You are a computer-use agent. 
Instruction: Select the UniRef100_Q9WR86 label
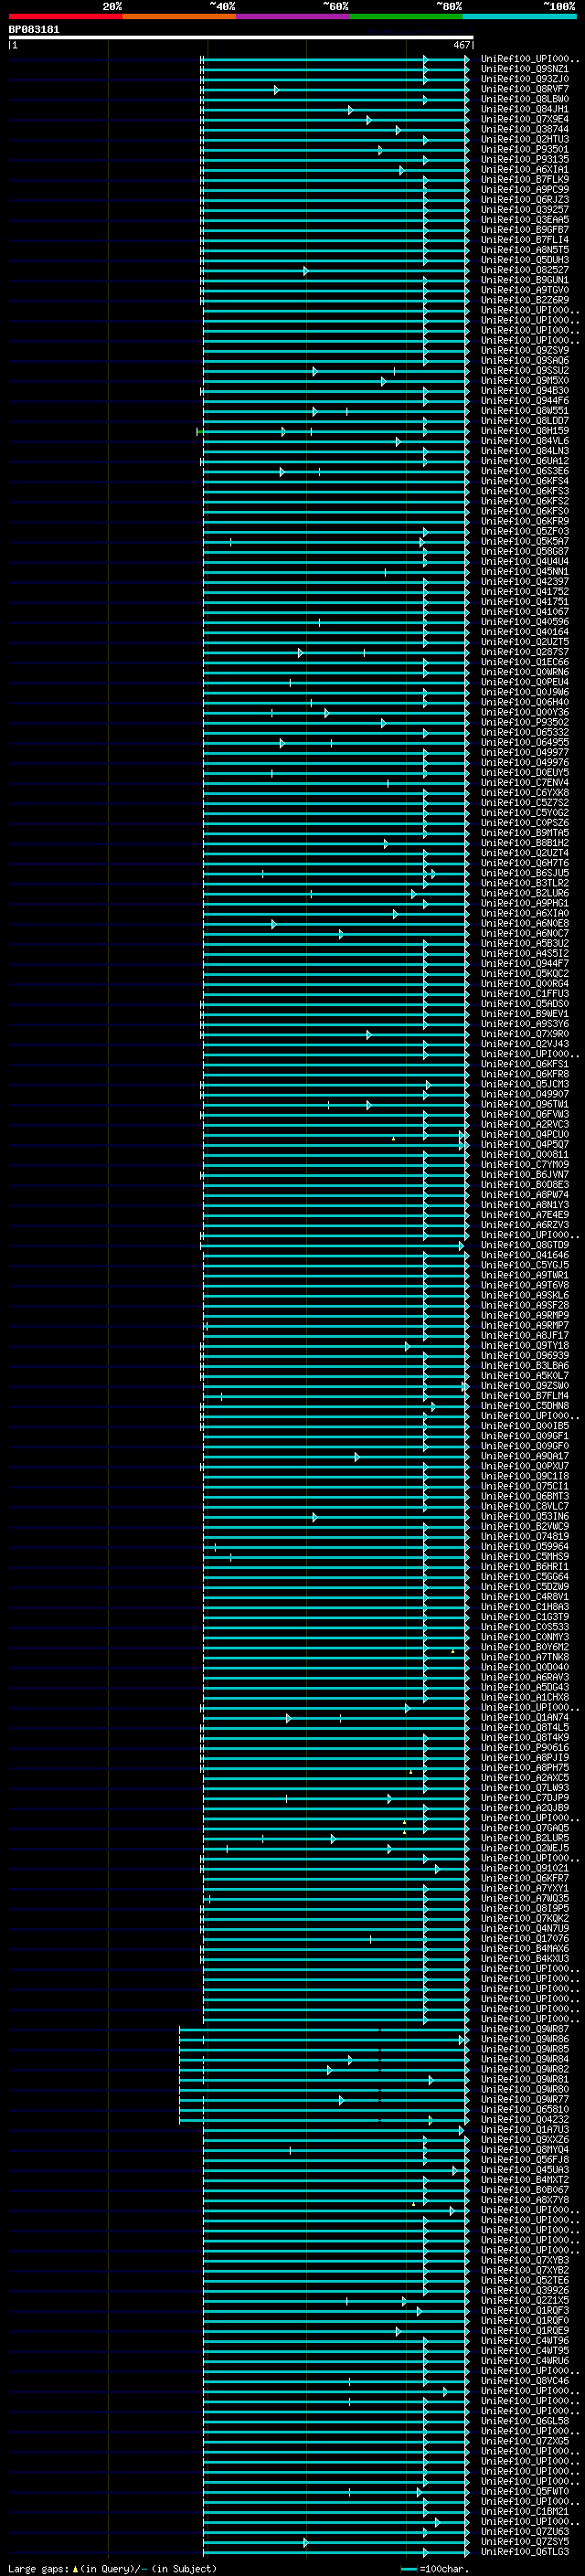coord(525,2039)
